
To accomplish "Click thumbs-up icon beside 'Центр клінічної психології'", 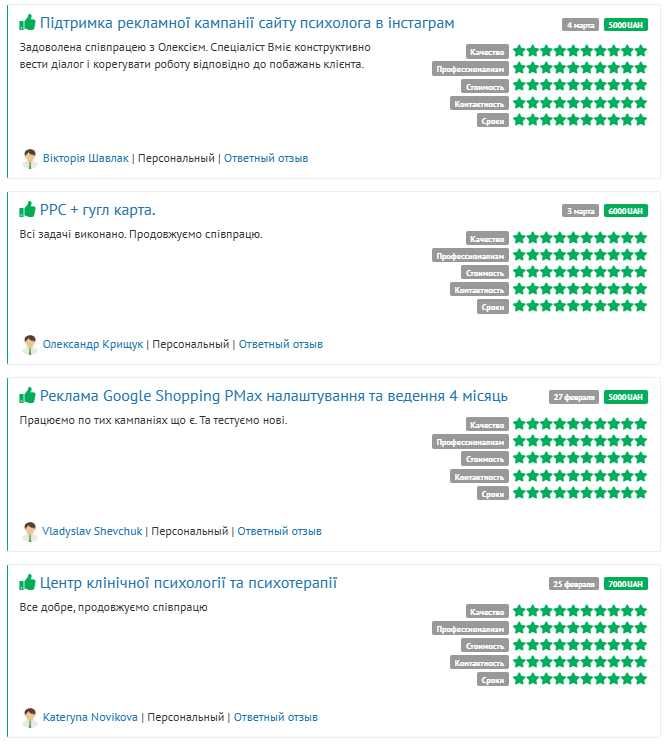I will tap(27, 582).
